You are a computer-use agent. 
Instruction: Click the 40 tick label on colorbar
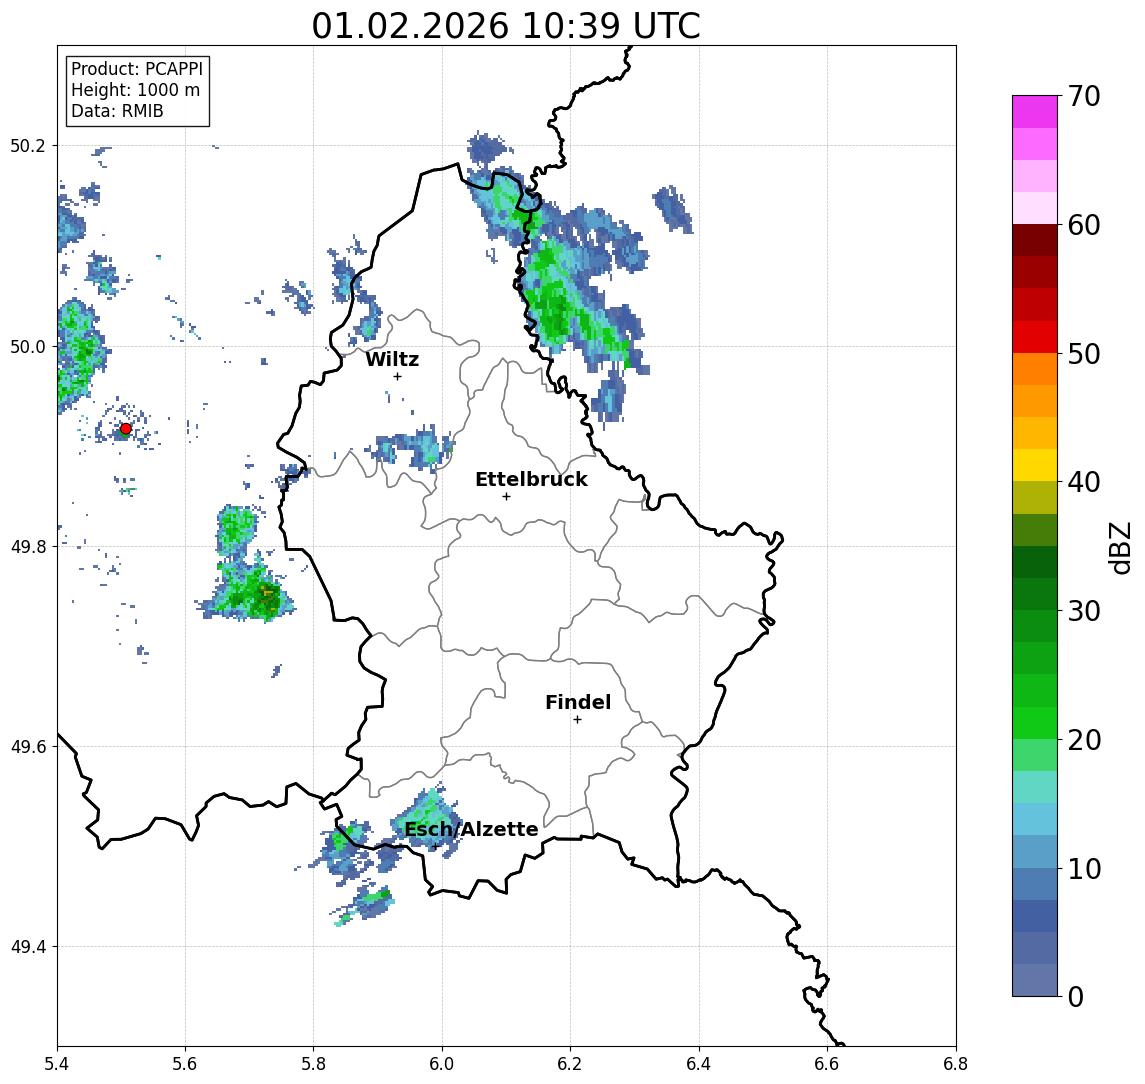pyautogui.click(x=1084, y=482)
